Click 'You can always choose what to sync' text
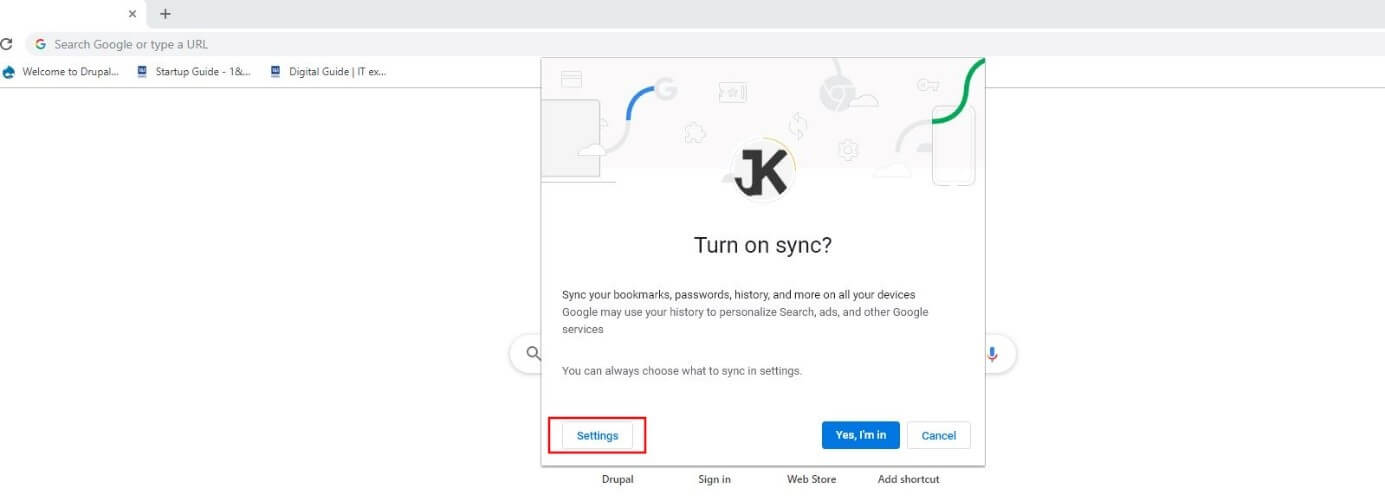The width and height of the screenshot is (1385, 501). pos(681,371)
